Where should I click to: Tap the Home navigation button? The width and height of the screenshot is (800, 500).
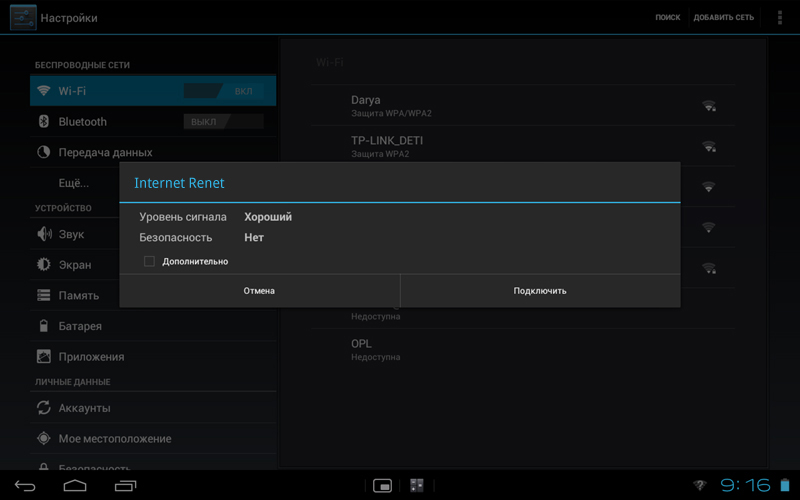point(75,485)
